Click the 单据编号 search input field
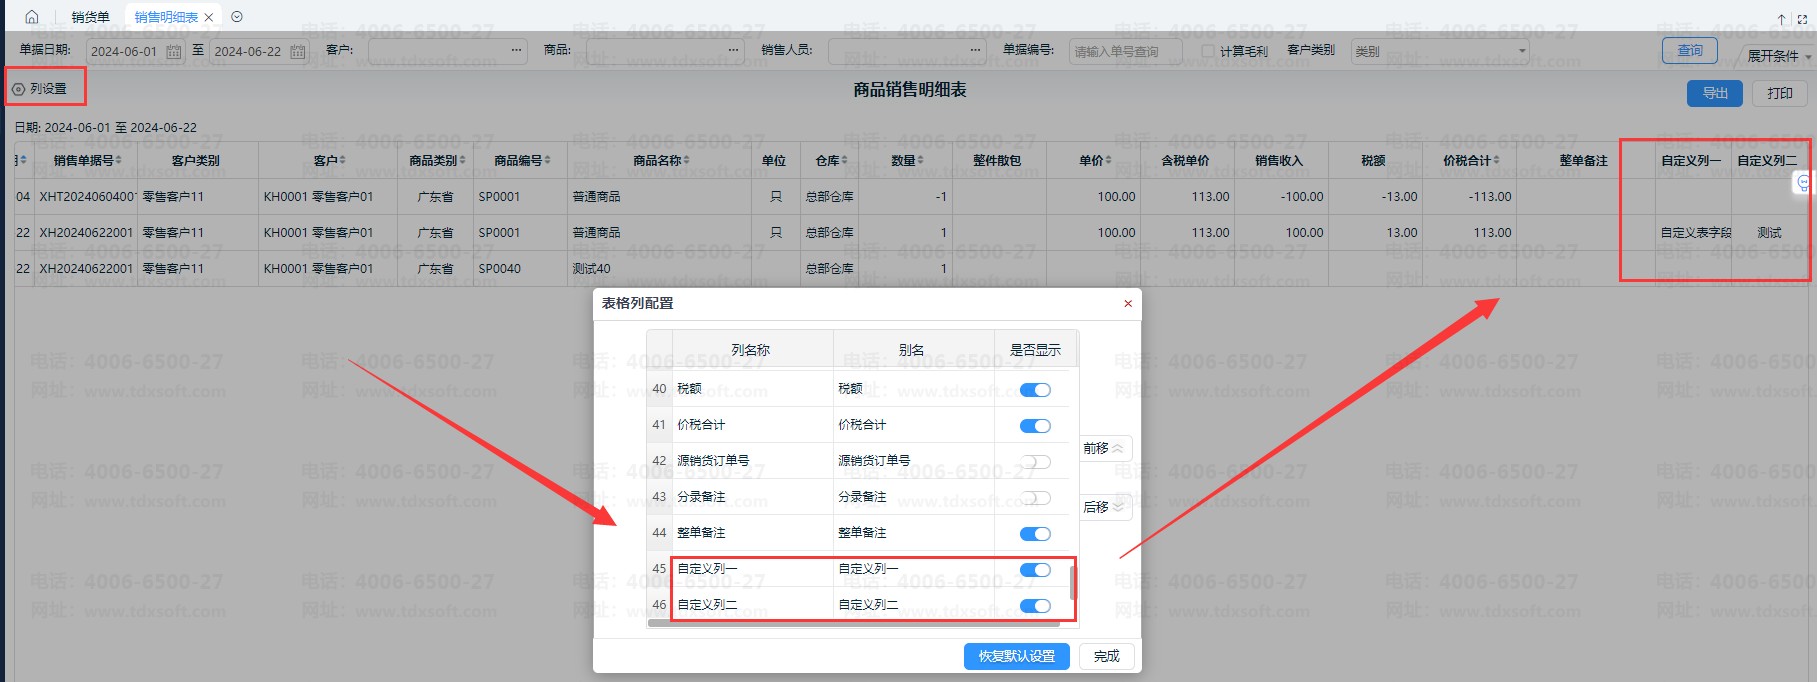The width and height of the screenshot is (1817, 682). (x=1125, y=51)
